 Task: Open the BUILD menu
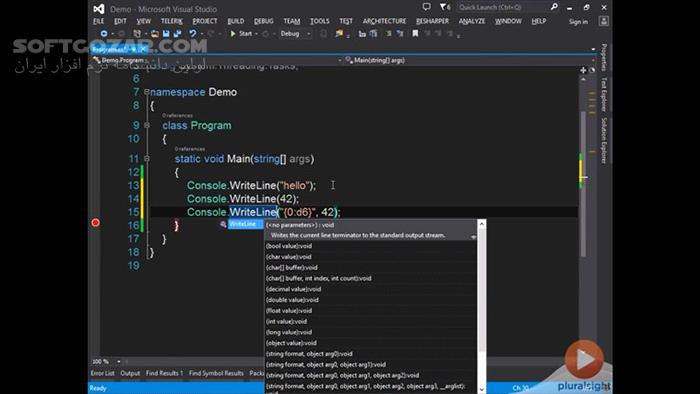[x=236, y=21]
